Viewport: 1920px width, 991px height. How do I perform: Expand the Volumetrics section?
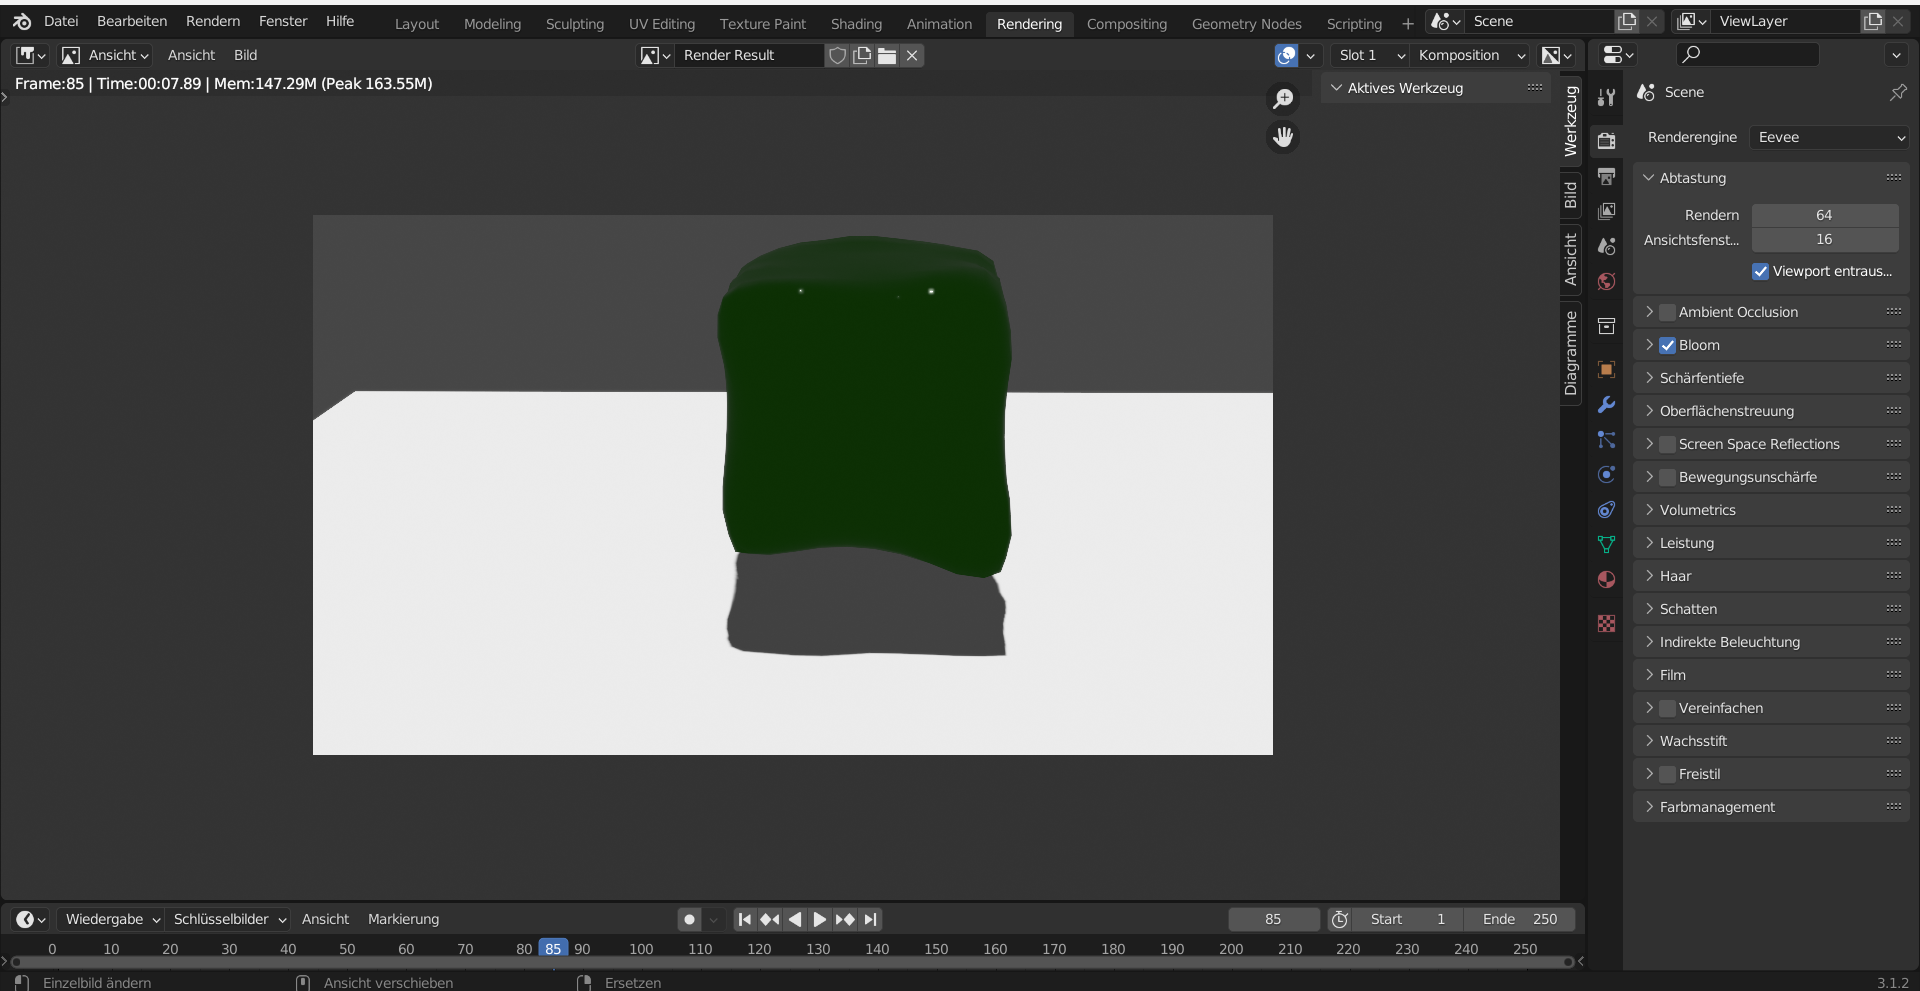[x=1650, y=509]
